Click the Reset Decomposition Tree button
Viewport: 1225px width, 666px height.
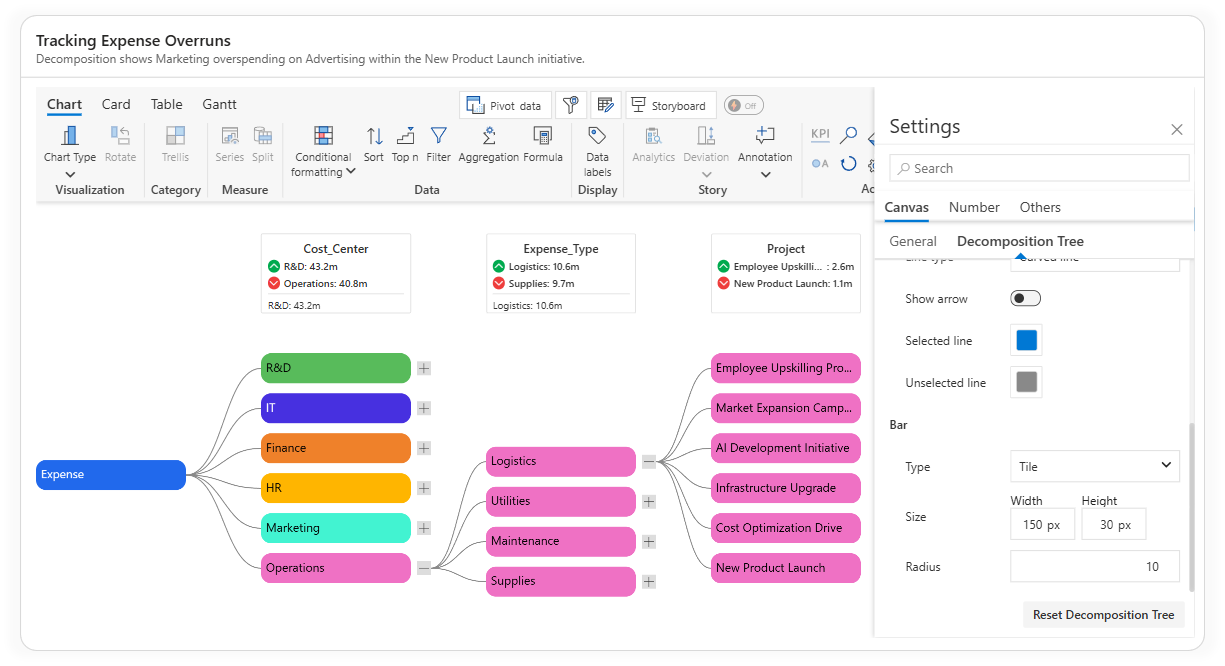click(1103, 615)
